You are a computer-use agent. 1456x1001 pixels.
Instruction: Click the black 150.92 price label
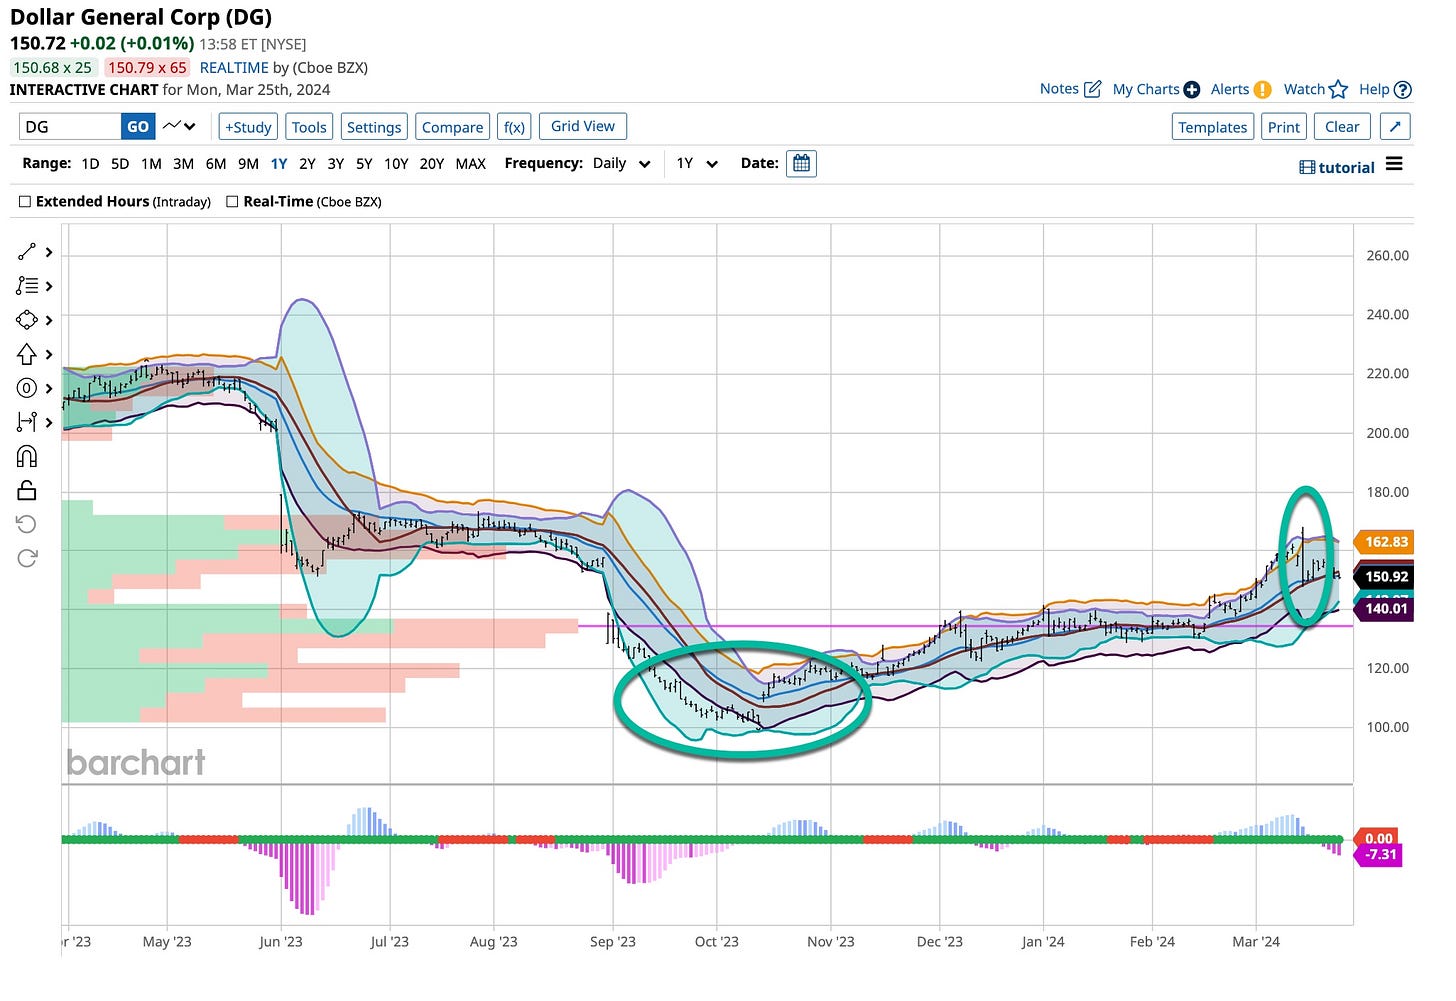coord(1383,576)
